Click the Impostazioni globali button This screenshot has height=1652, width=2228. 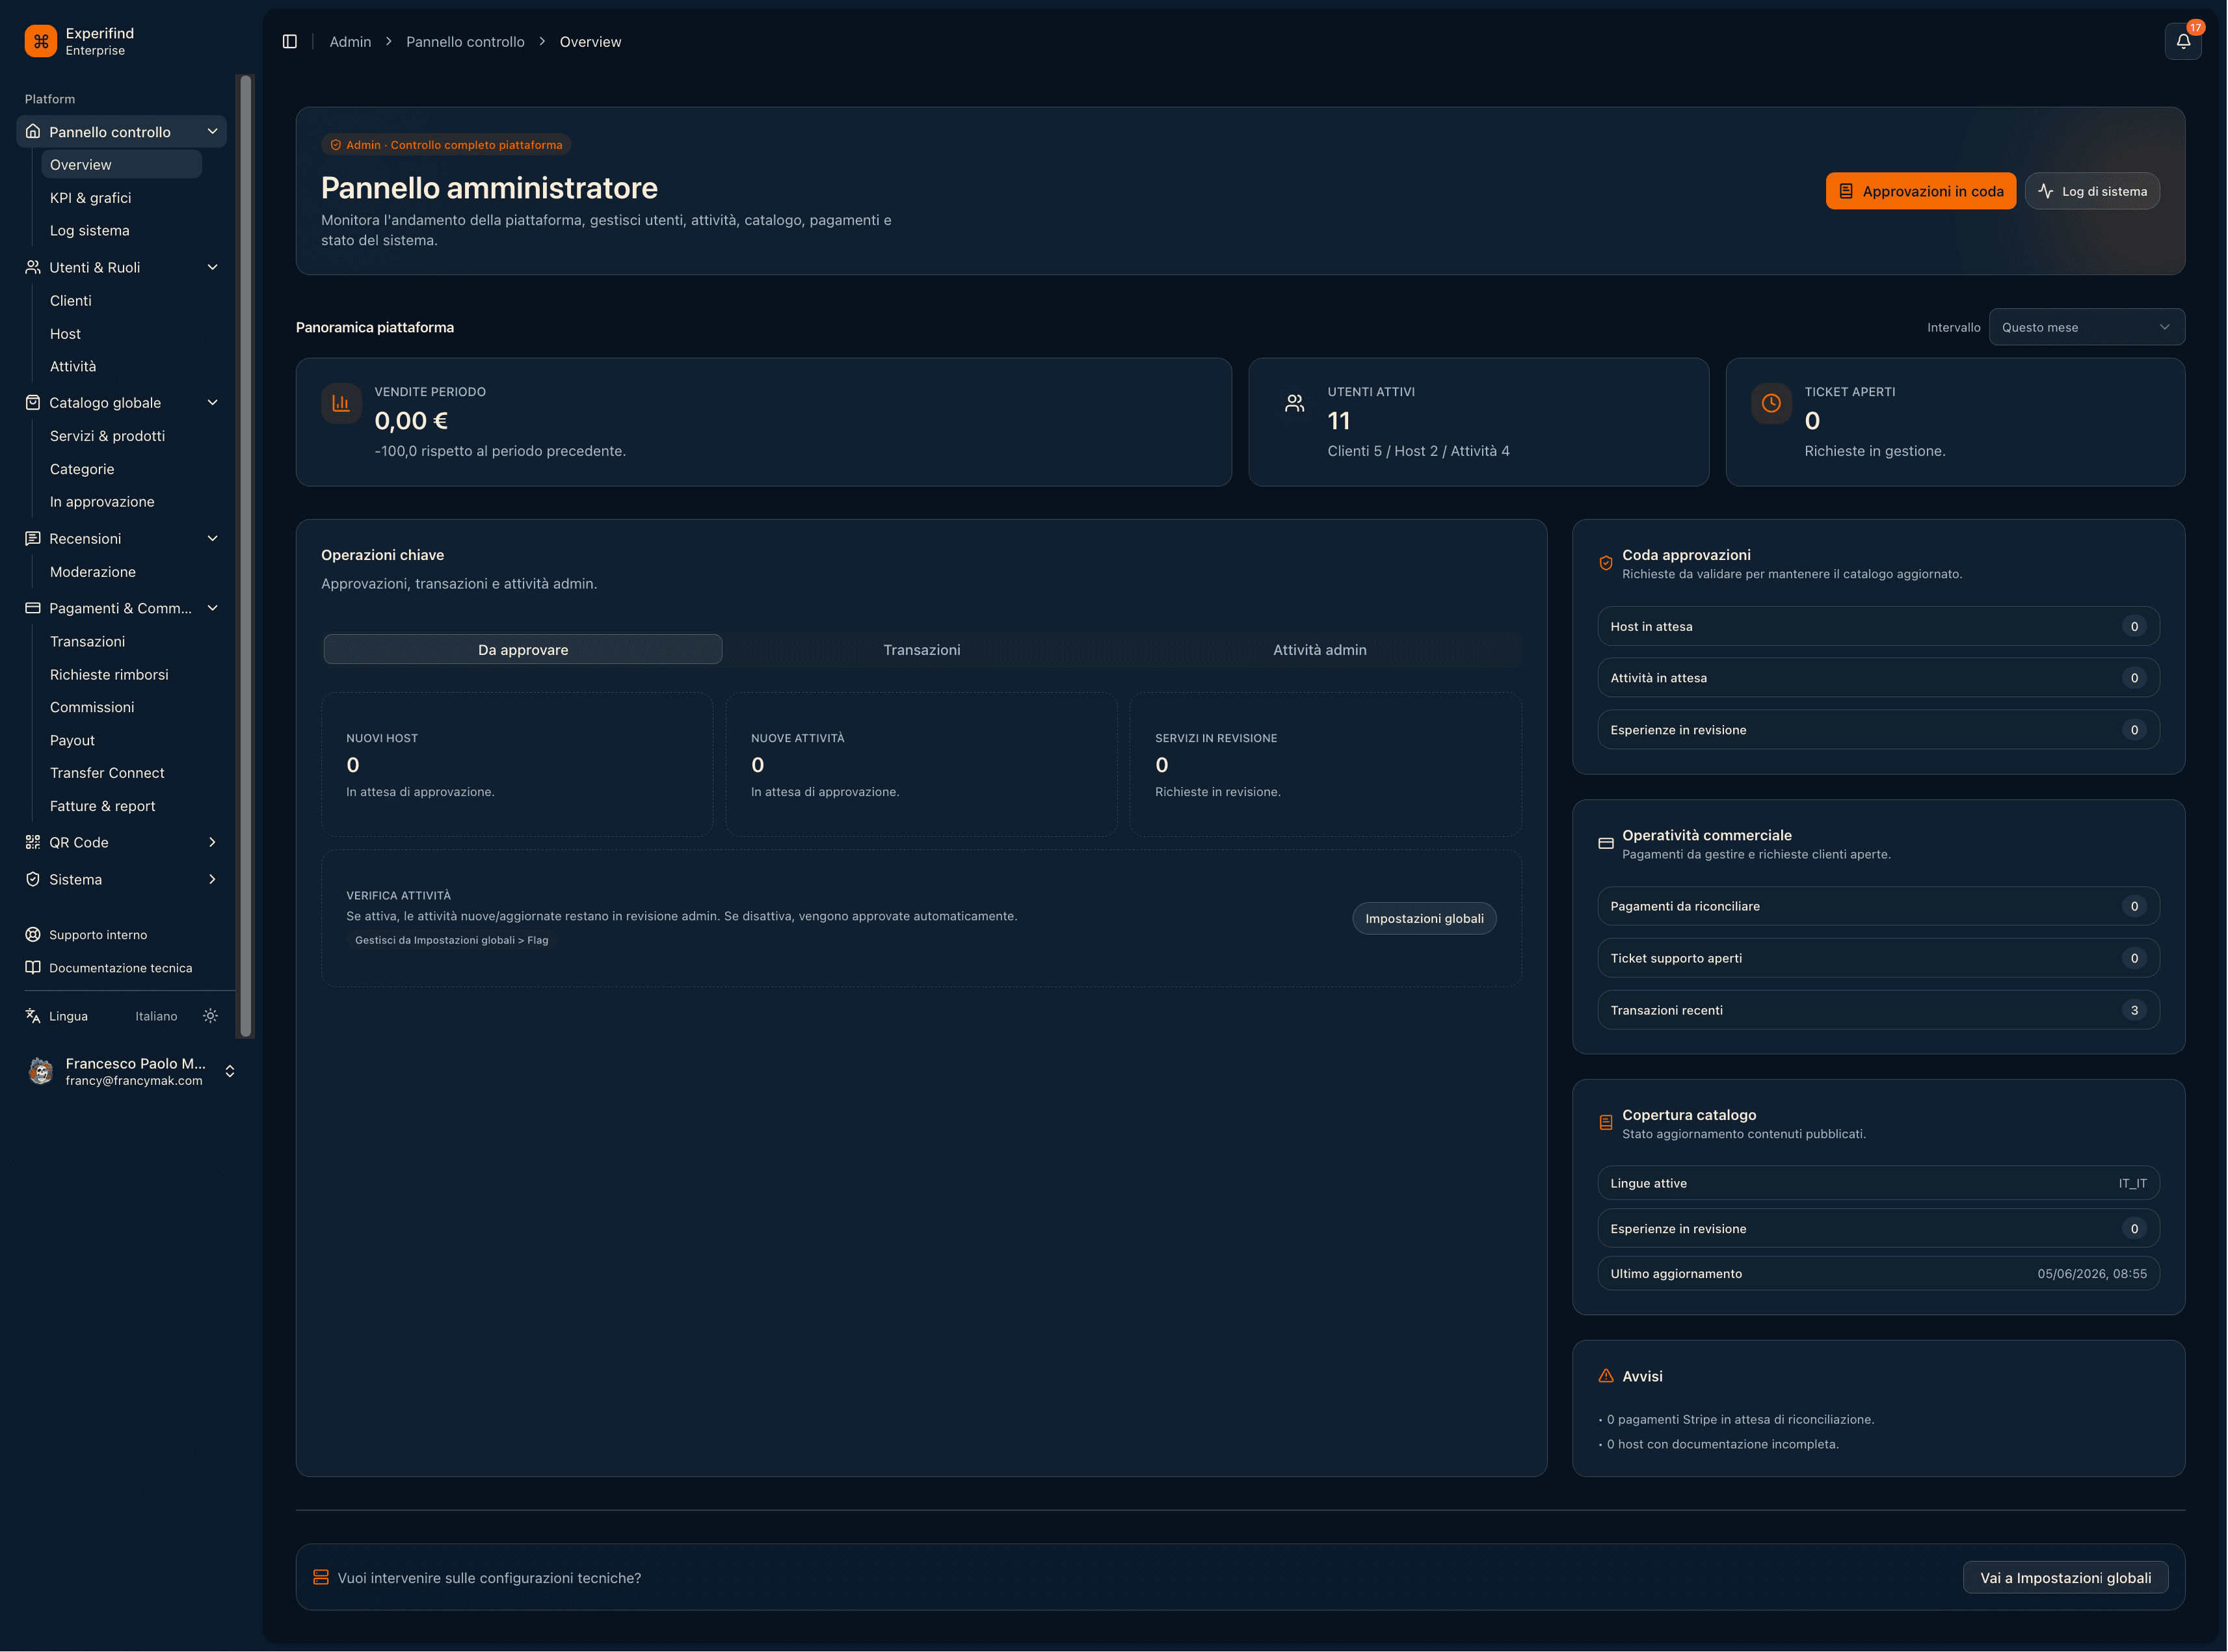[1424, 918]
